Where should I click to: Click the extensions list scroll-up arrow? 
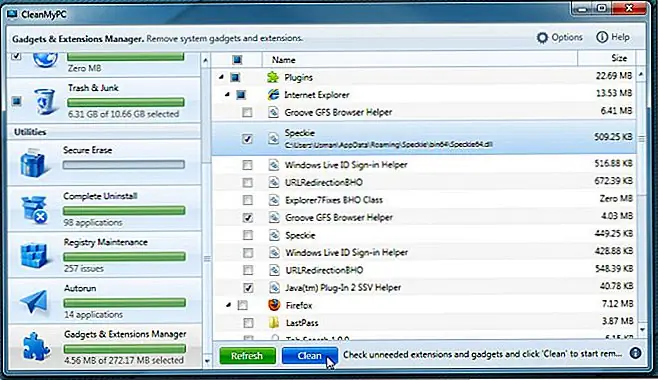tap(641, 75)
